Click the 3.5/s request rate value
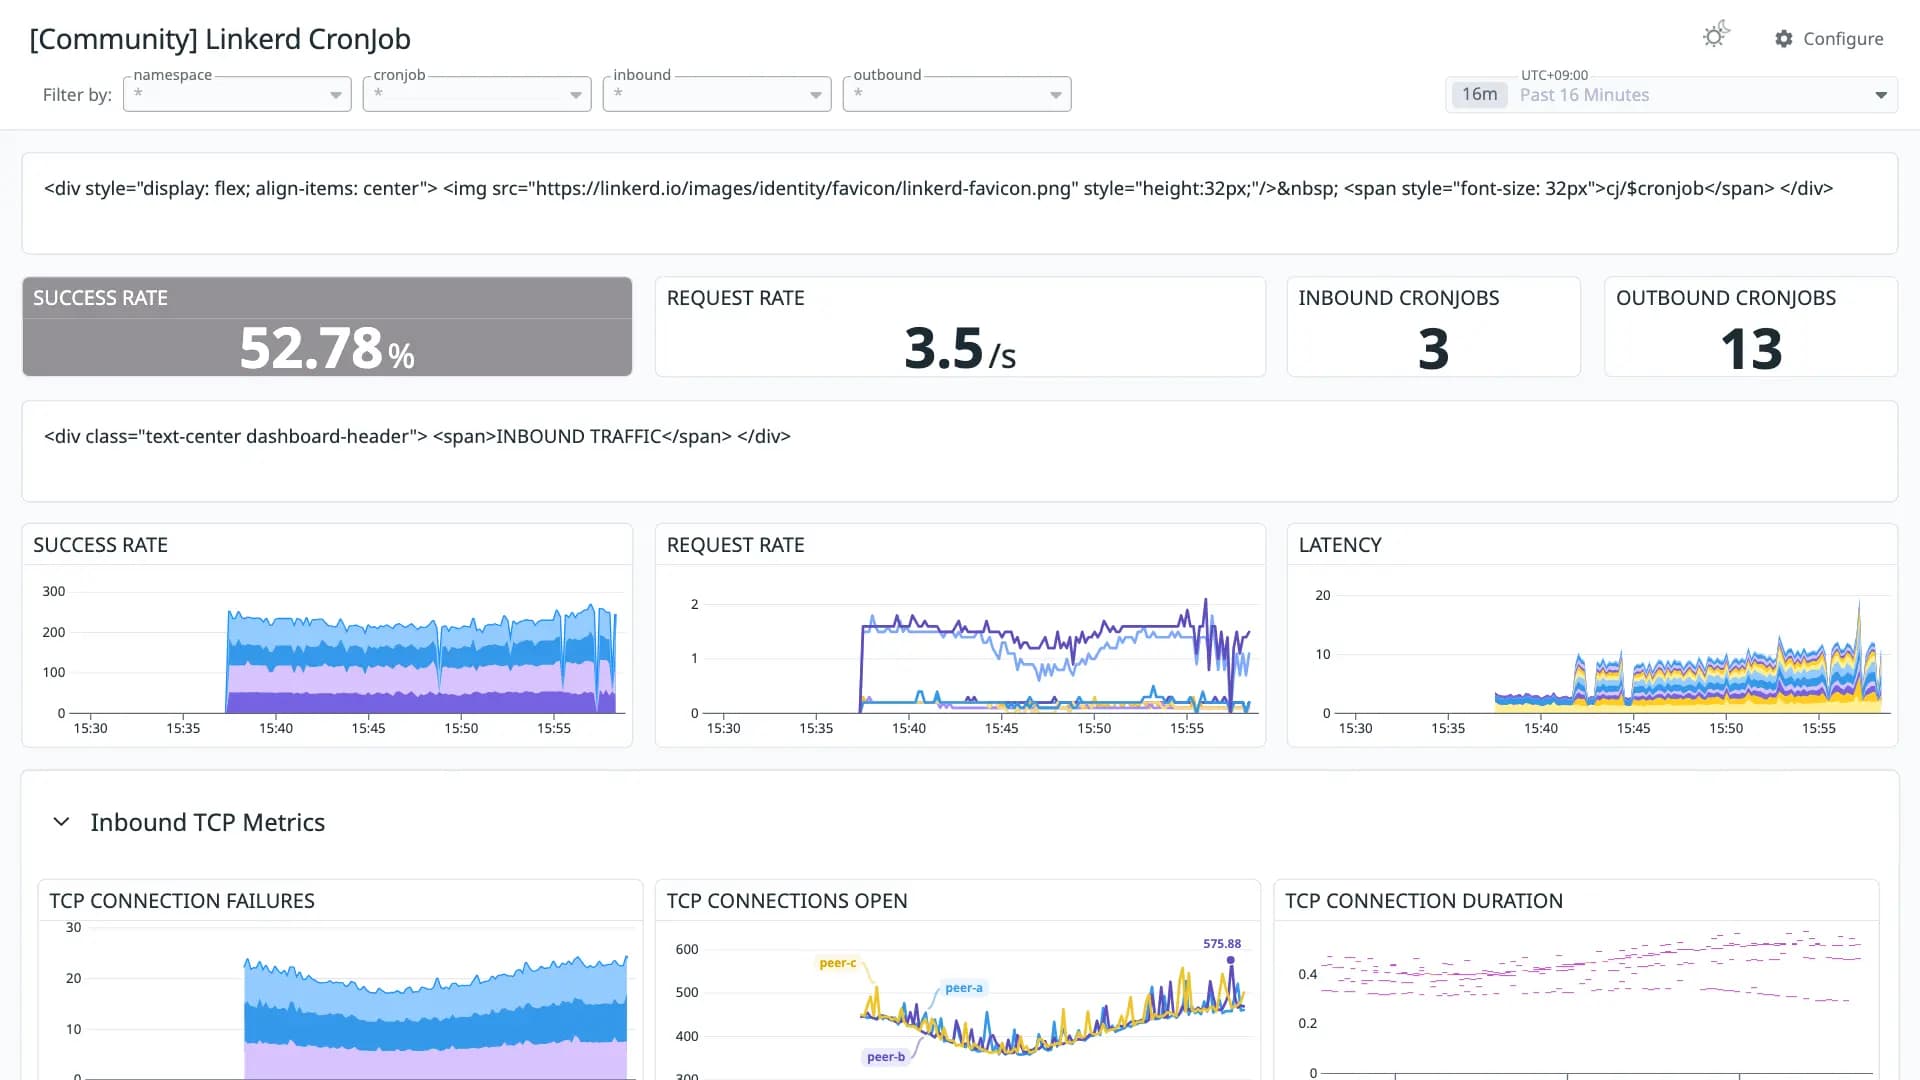Screen dimensions: 1920x1080 pos(960,348)
